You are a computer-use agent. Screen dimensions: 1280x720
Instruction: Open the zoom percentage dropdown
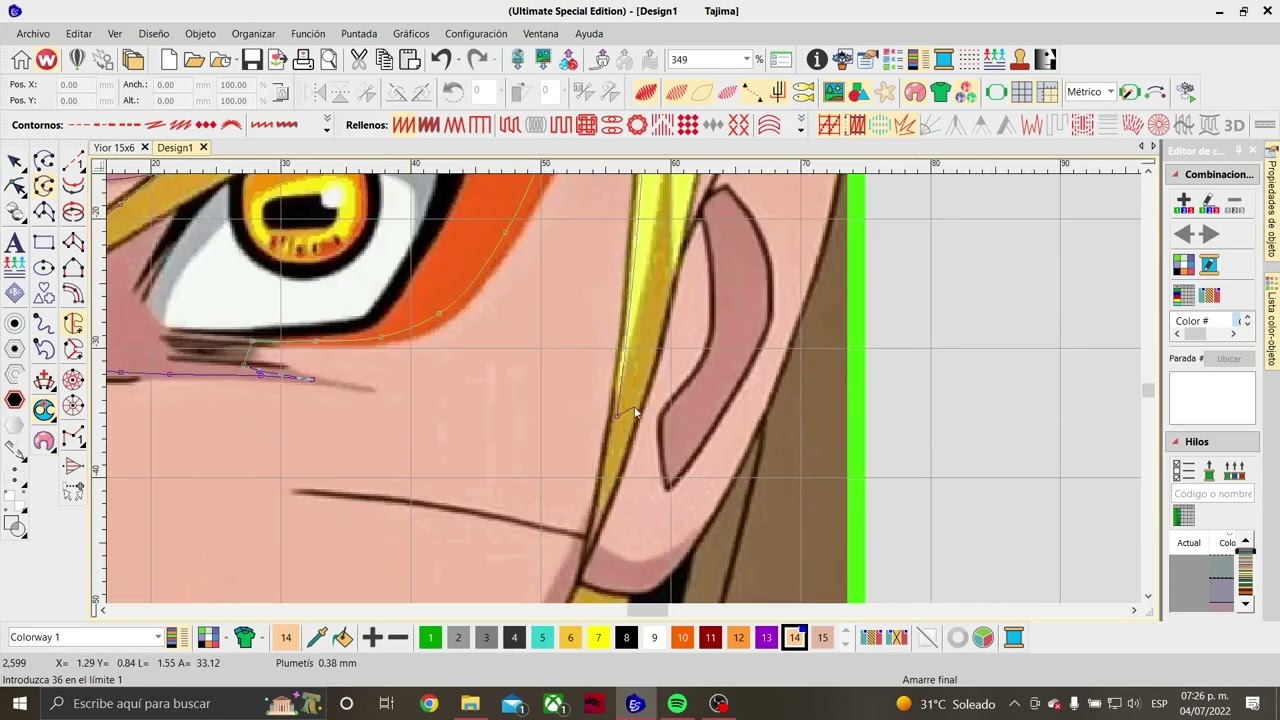point(746,60)
